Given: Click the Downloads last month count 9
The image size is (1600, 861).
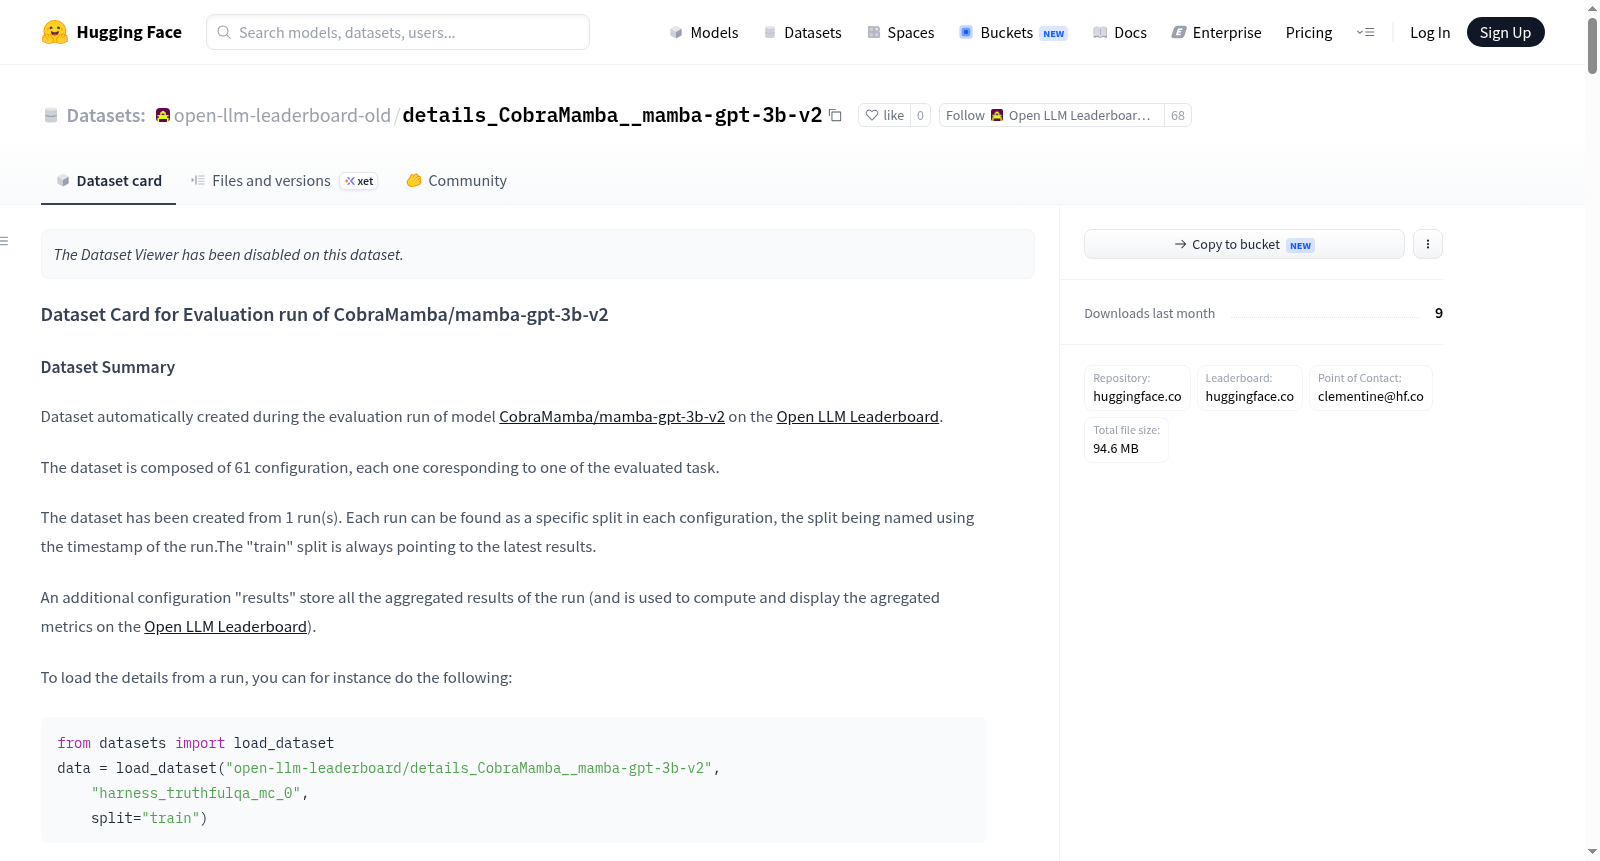Looking at the screenshot, I should 1439,313.
